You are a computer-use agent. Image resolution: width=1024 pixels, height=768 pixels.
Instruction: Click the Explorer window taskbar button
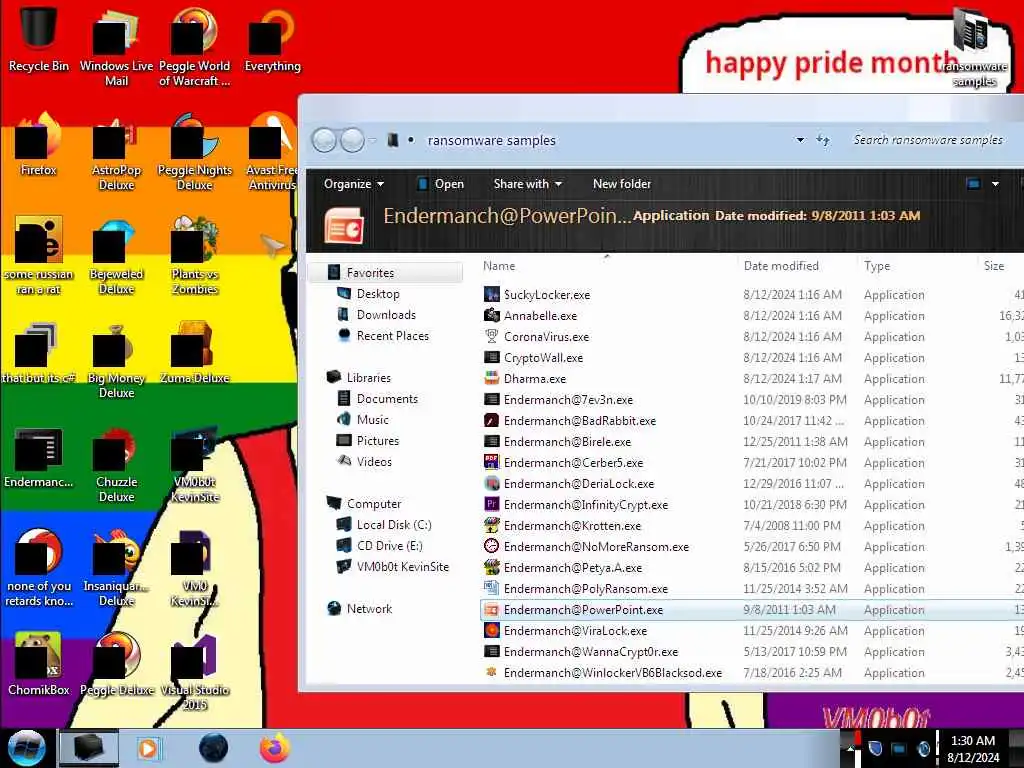pos(89,748)
